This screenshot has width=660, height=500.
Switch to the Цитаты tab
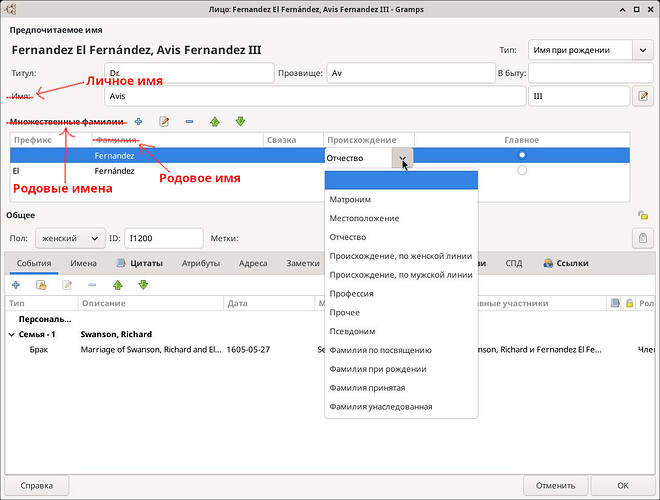(x=140, y=263)
